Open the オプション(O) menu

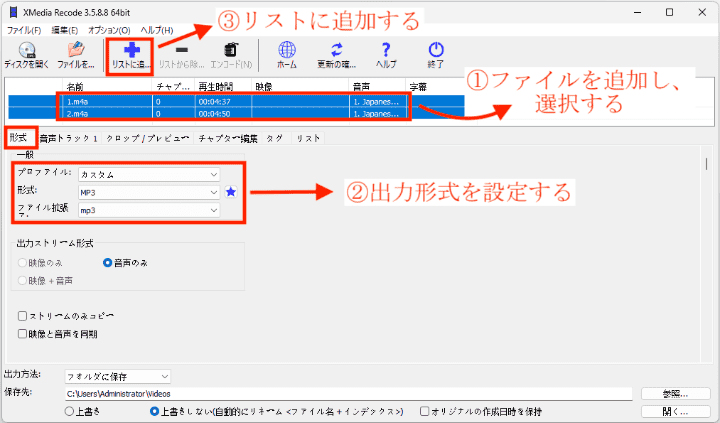(109, 30)
